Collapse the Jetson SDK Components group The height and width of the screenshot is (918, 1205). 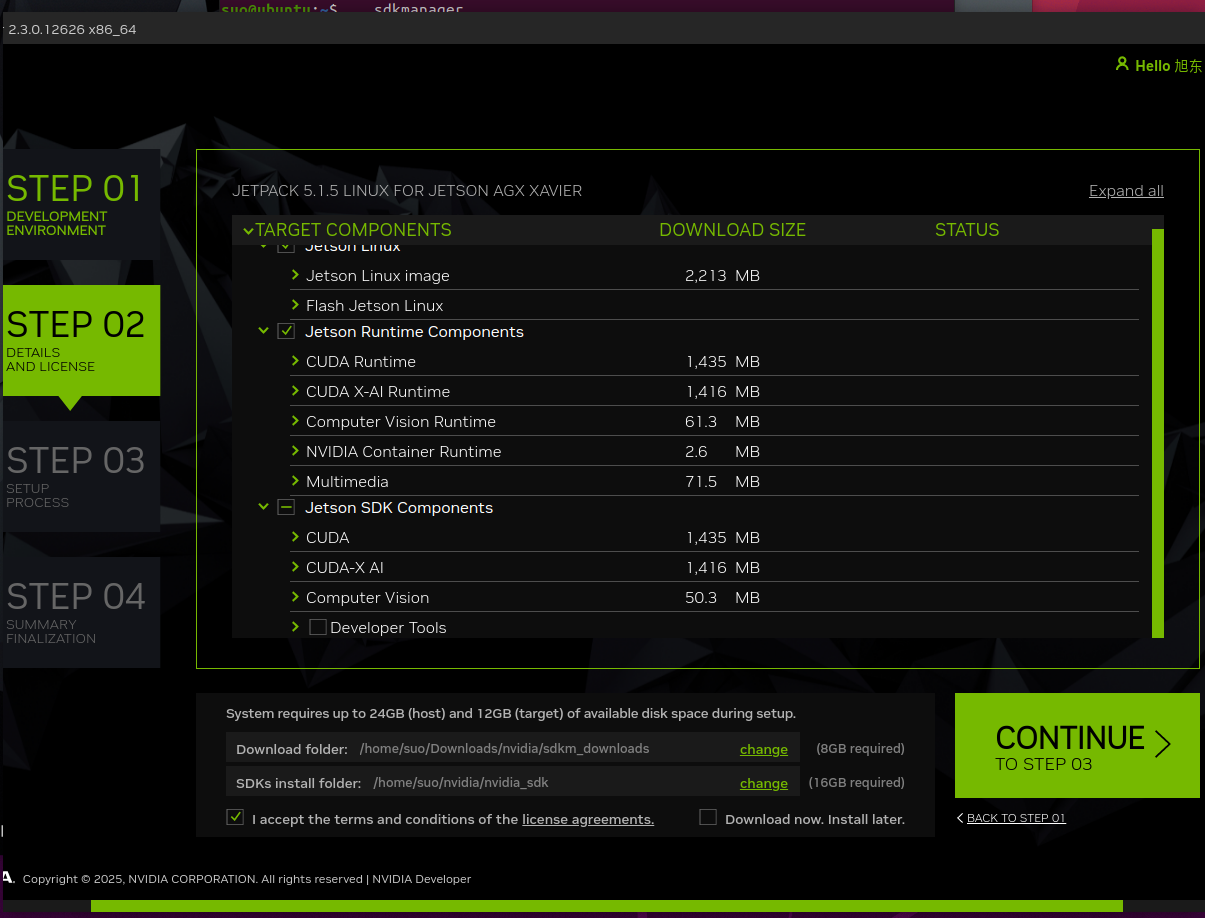point(264,506)
